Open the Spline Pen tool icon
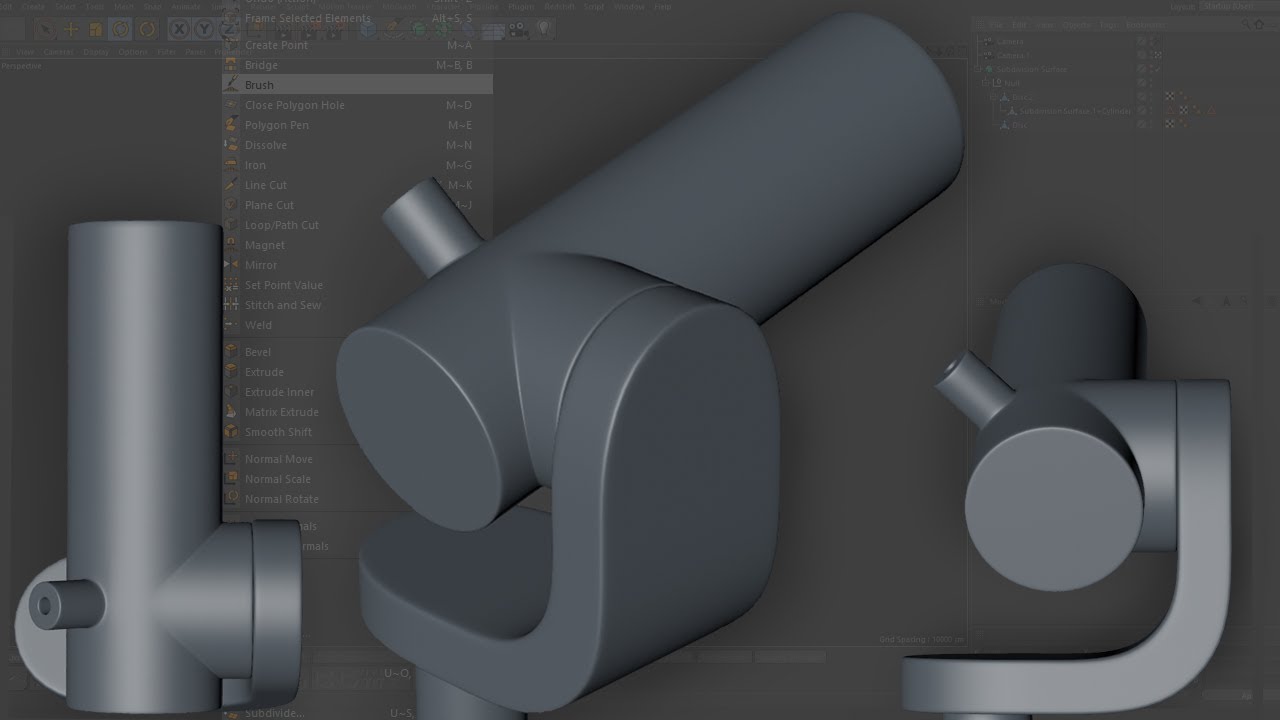Screen dimensions: 1280x720 (x=393, y=30)
